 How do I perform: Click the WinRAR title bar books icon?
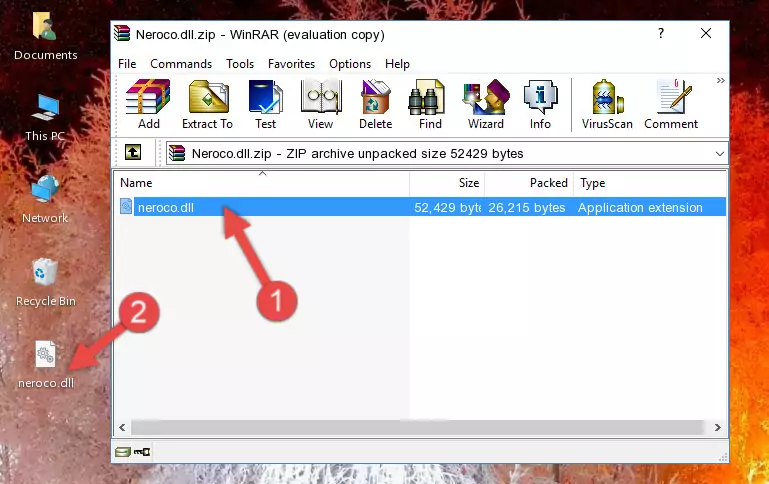pos(122,33)
